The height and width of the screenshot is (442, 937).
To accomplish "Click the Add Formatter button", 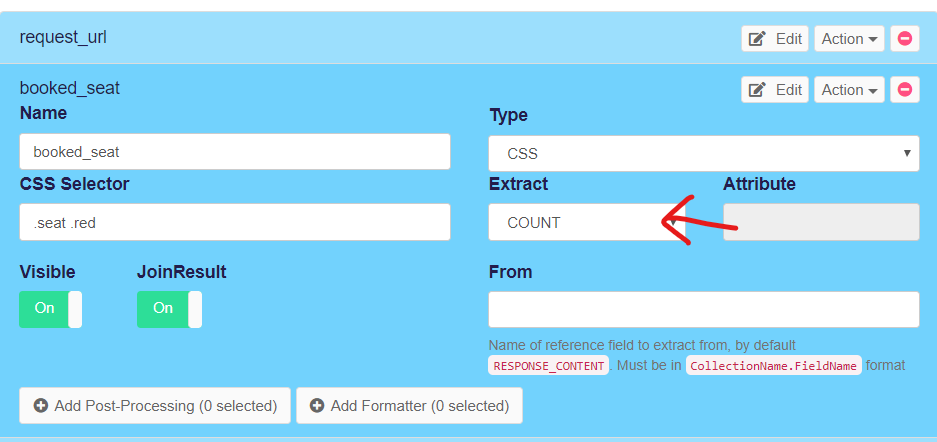I will coord(409,406).
